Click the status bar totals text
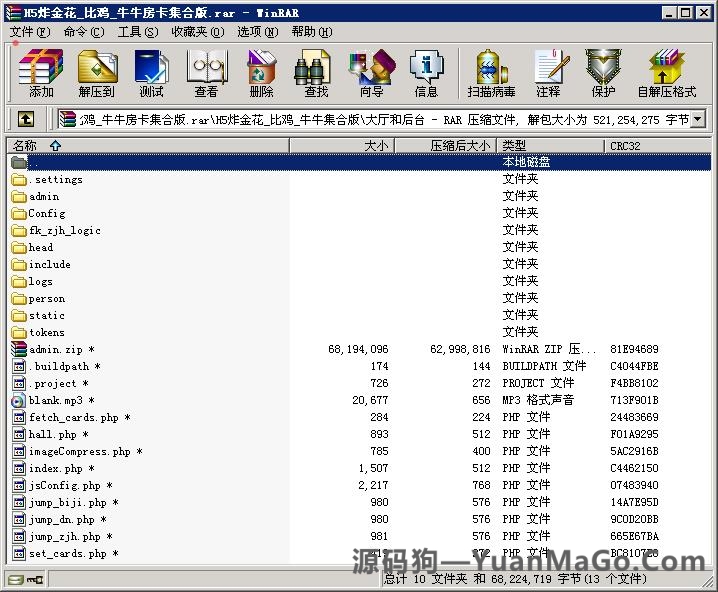 coord(515,579)
